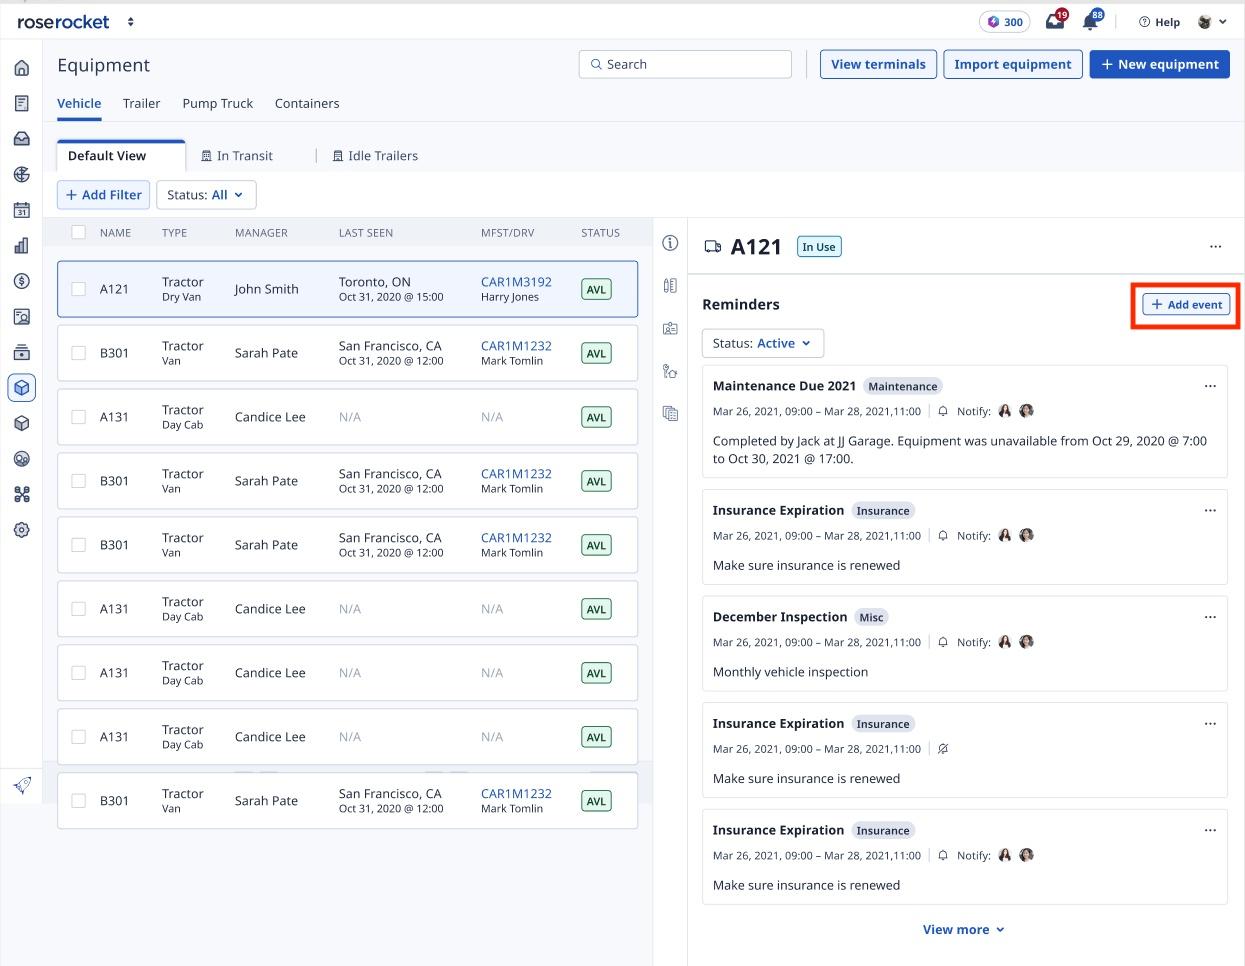1245x966 pixels.
Task: Click the New equipment button
Action: 1159,64
